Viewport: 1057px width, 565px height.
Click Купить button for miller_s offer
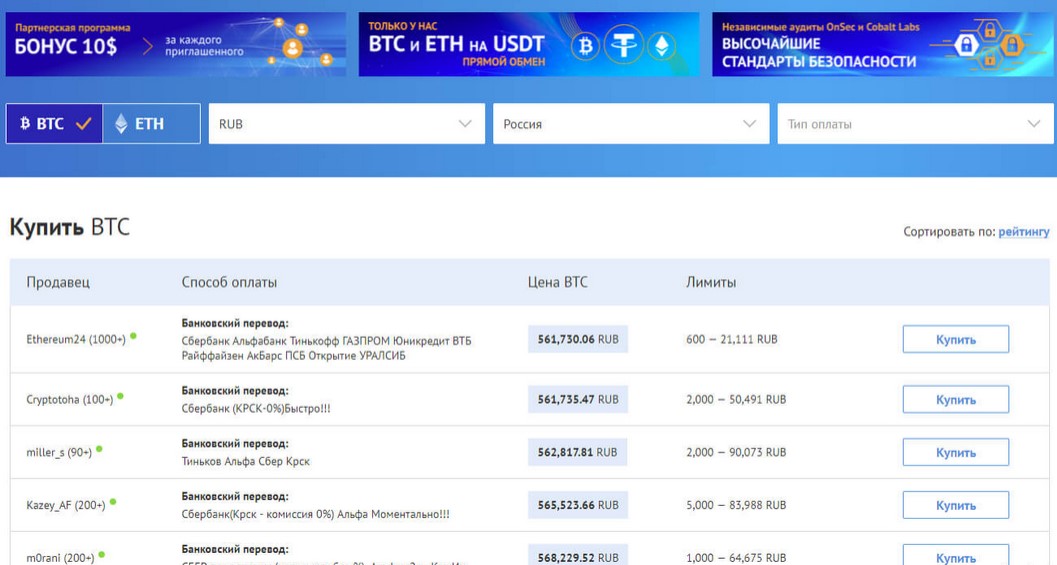[956, 452]
